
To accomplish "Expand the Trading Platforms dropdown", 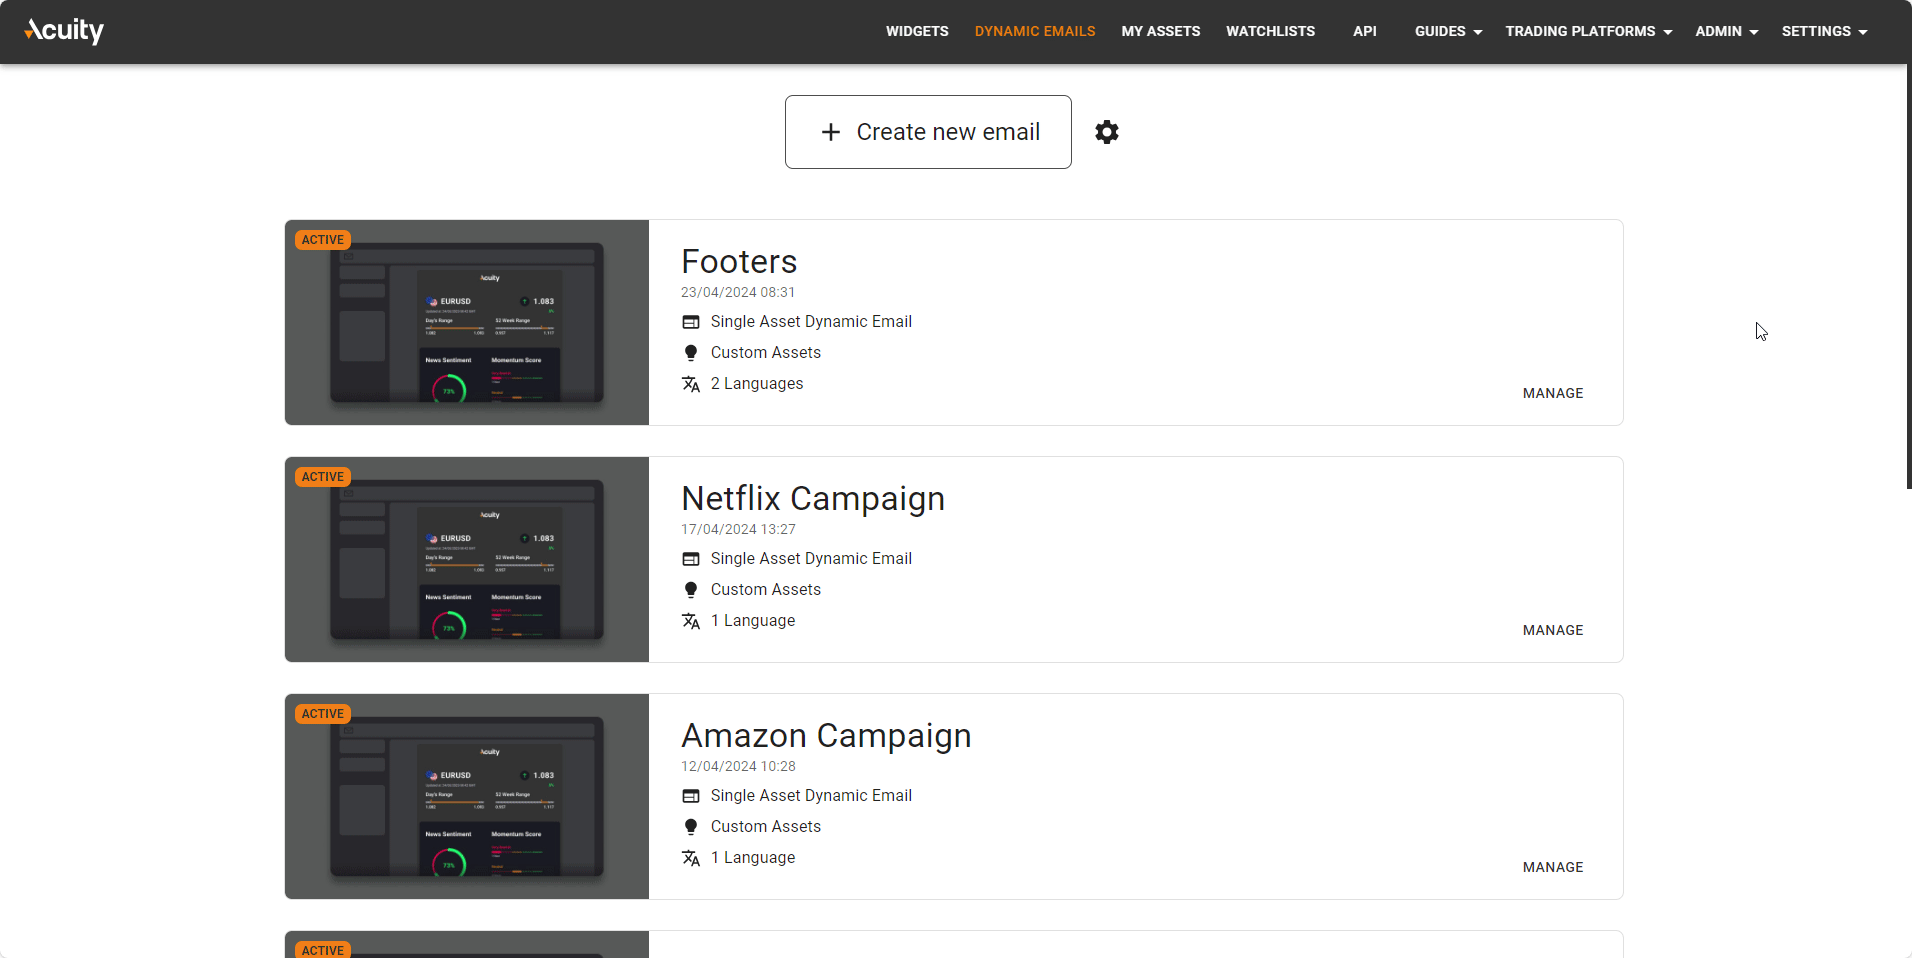I will click(1589, 31).
